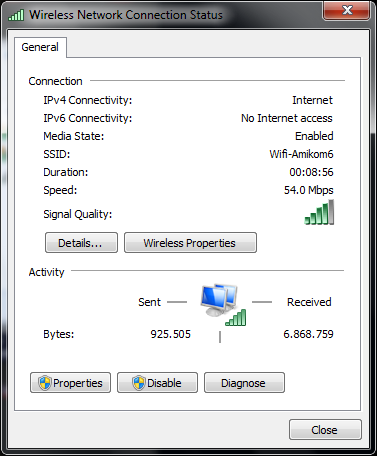Disable the wireless connection
Viewport: 377px width, 456px height.
click(x=157, y=383)
